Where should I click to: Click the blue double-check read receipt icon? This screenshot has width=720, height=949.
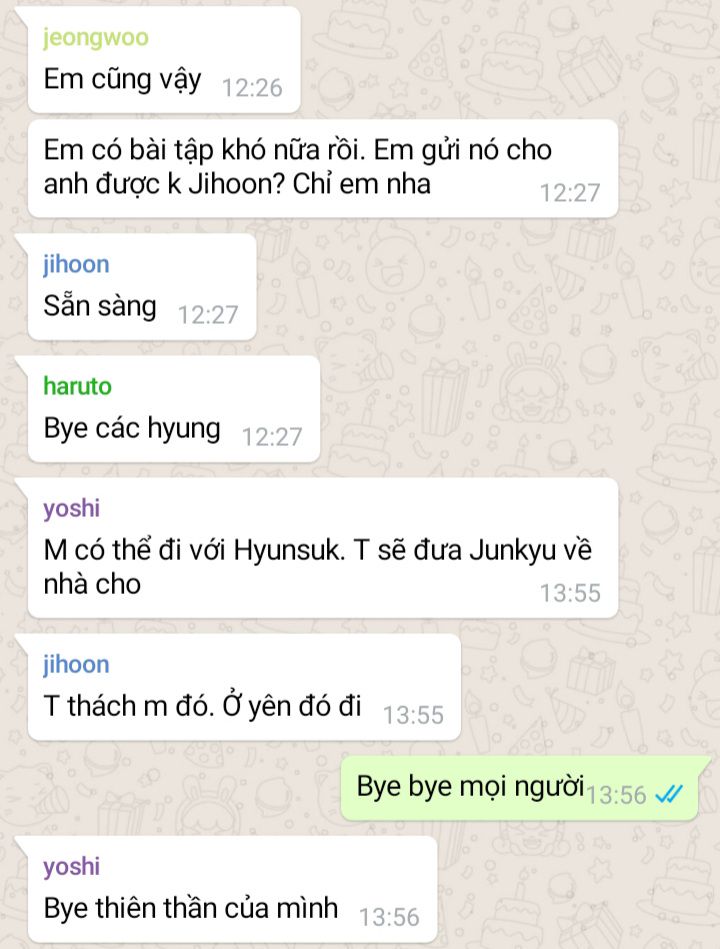click(669, 793)
